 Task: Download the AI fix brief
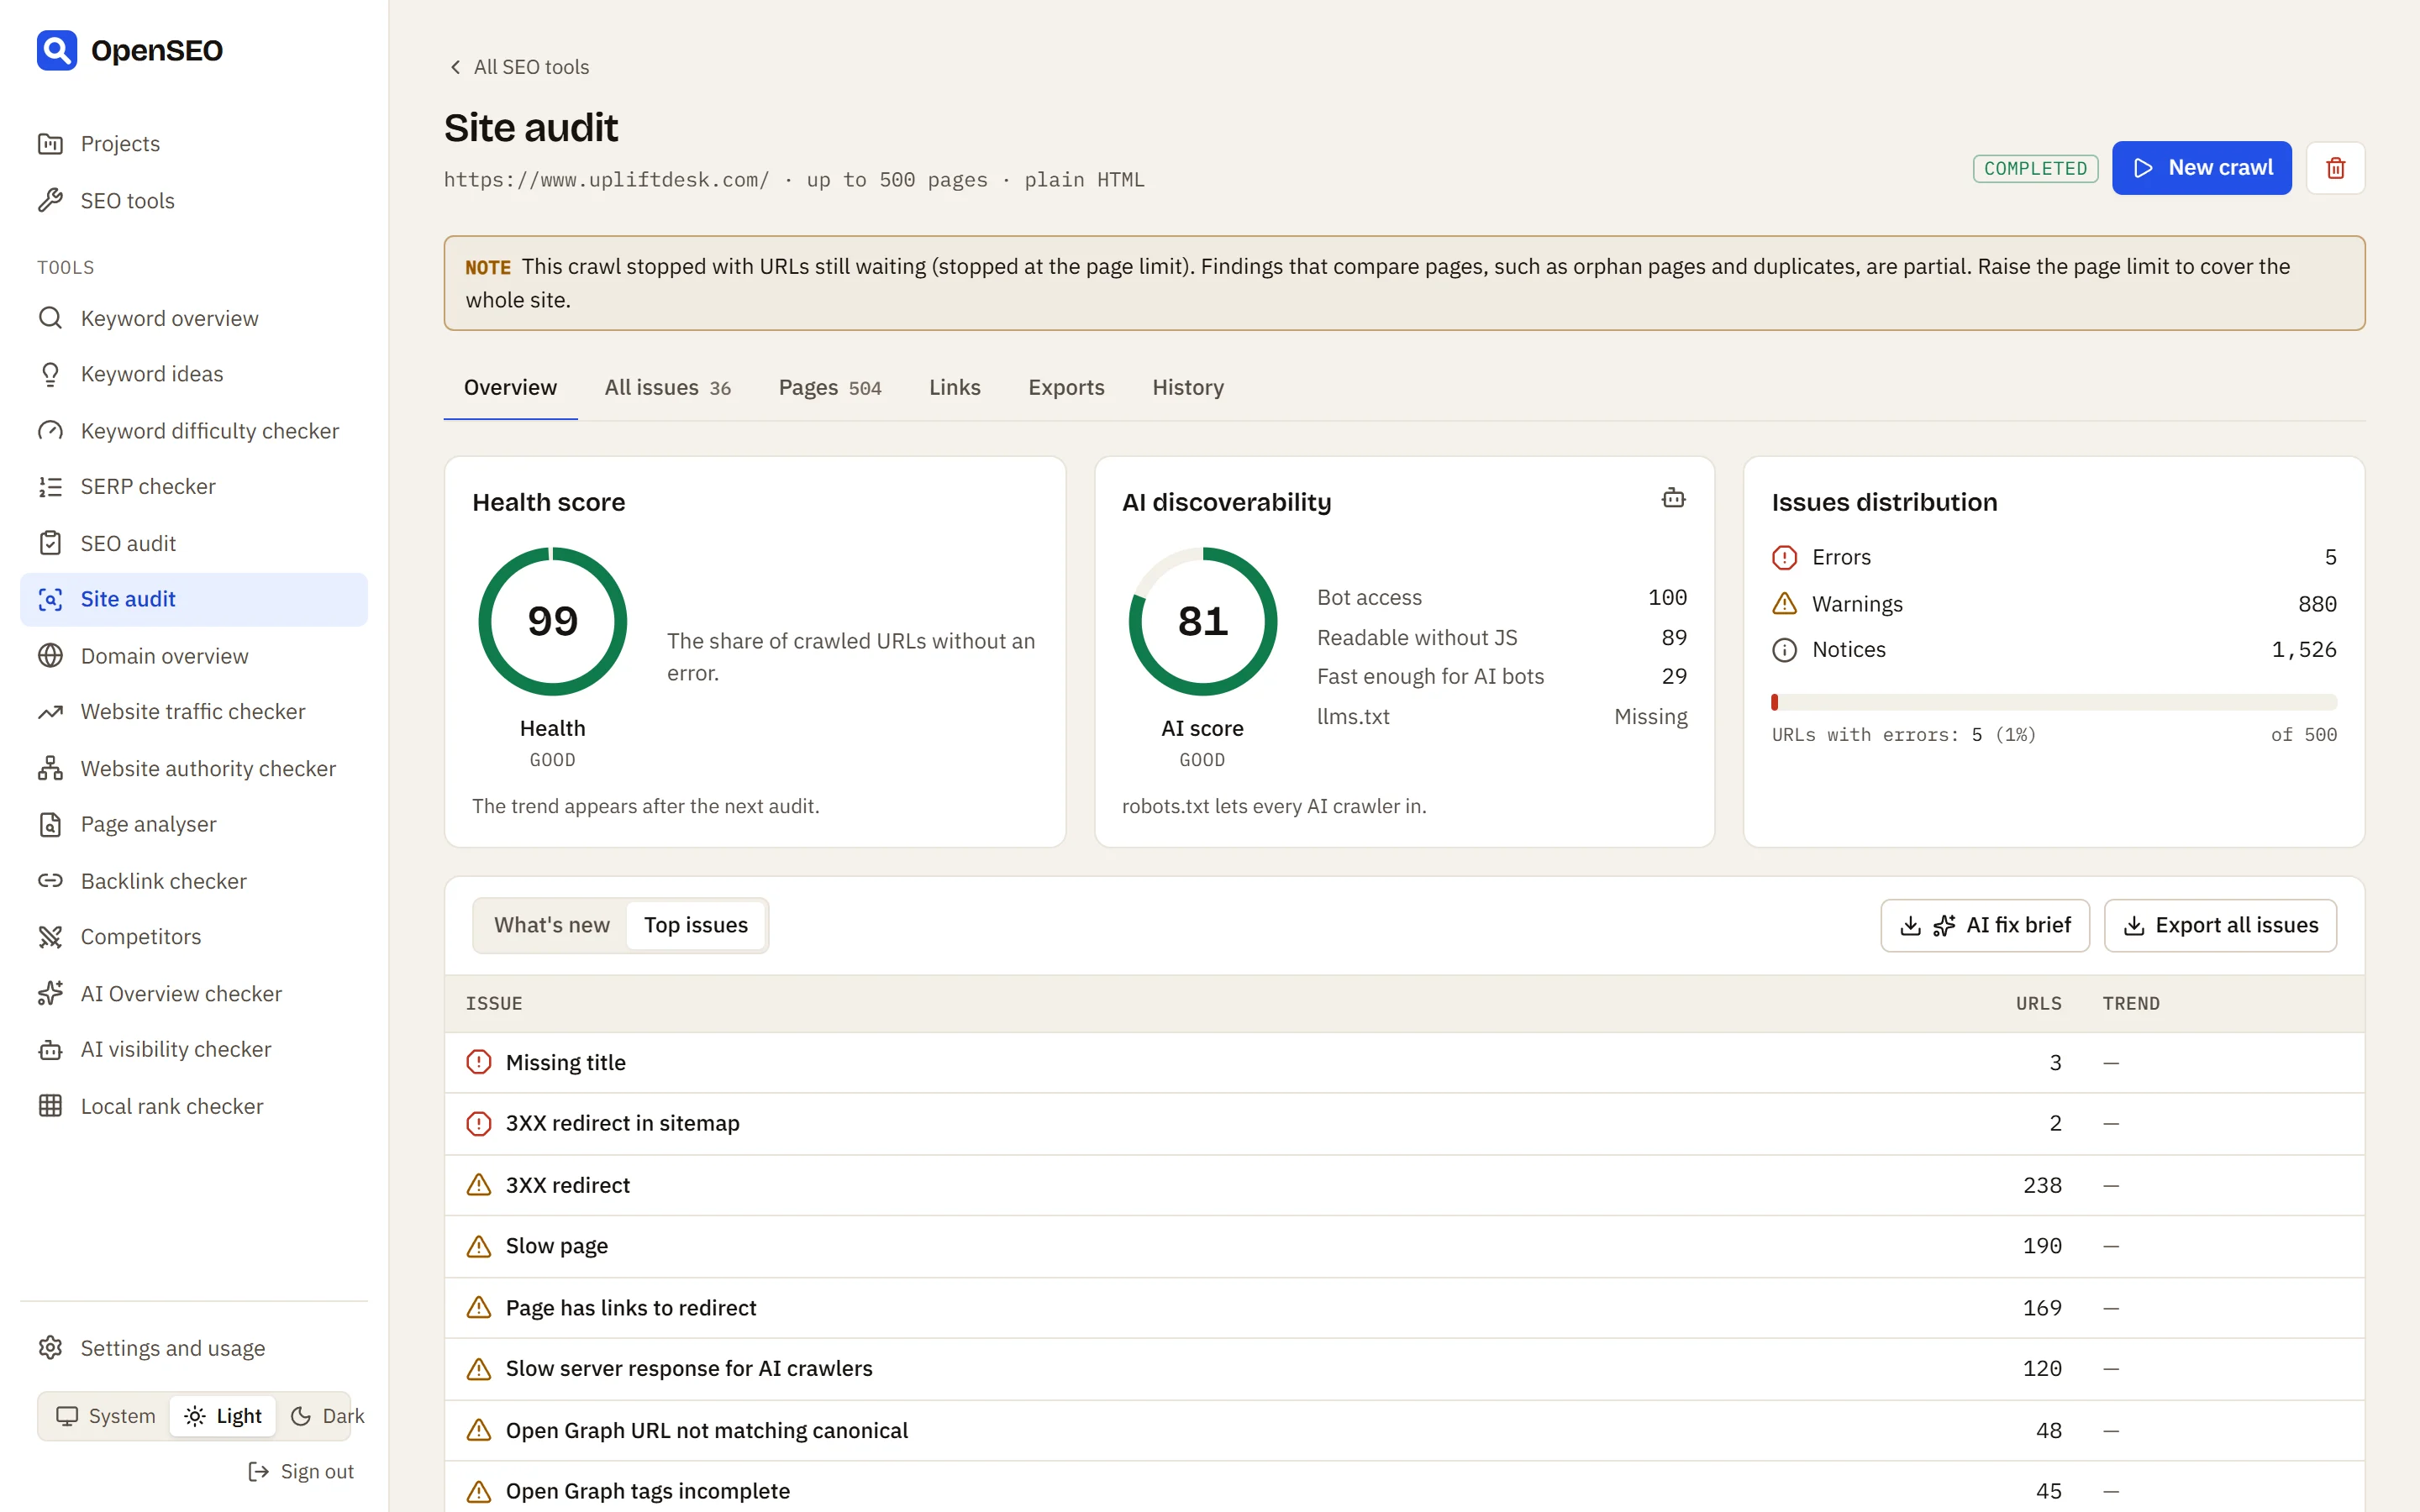click(x=1985, y=926)
